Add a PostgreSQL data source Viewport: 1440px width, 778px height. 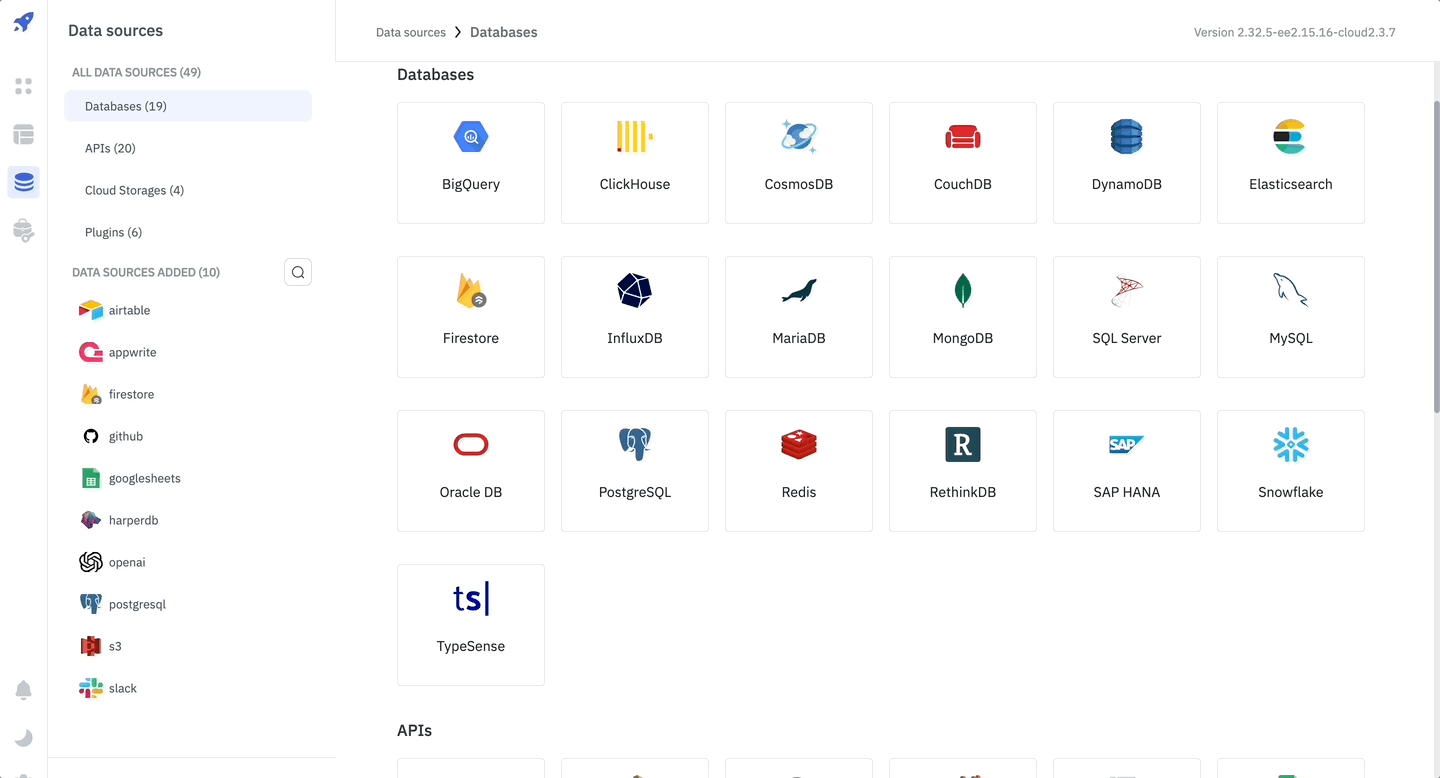point(635,470)
